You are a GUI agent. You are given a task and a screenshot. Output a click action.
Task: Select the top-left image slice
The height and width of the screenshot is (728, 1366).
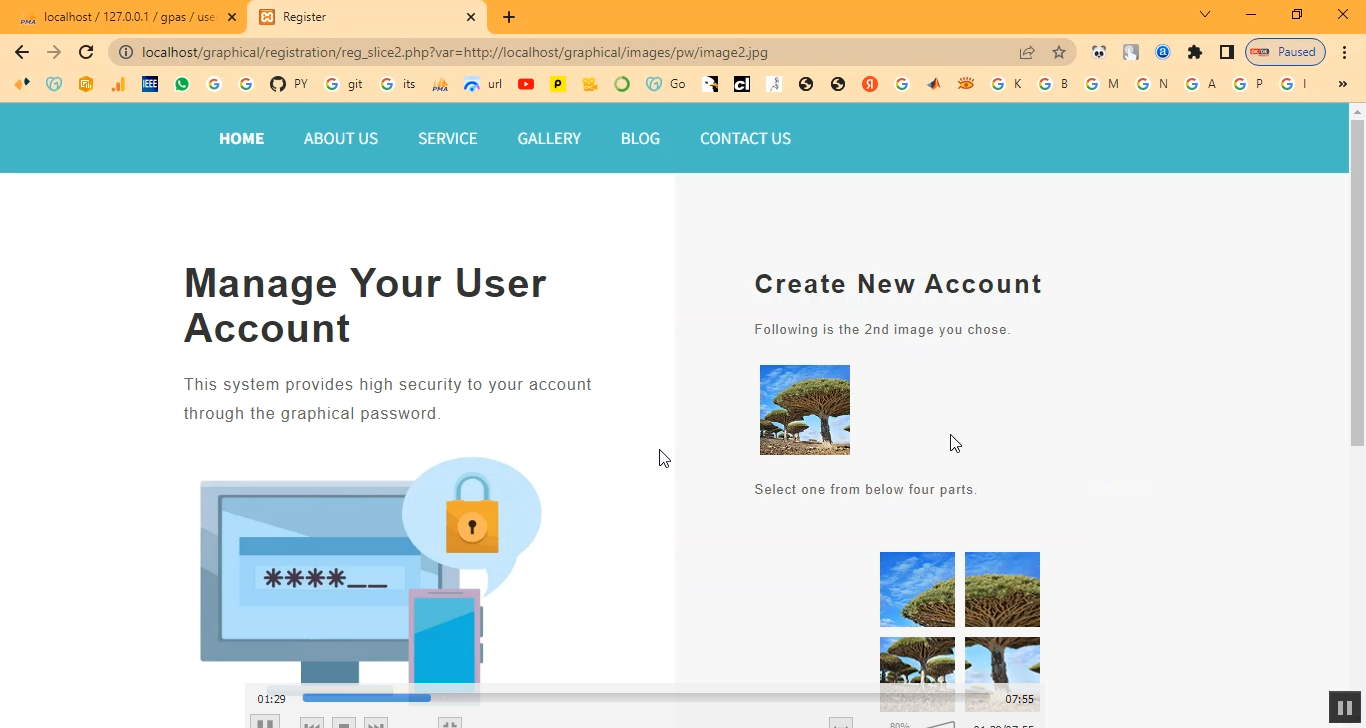point(917,589)
